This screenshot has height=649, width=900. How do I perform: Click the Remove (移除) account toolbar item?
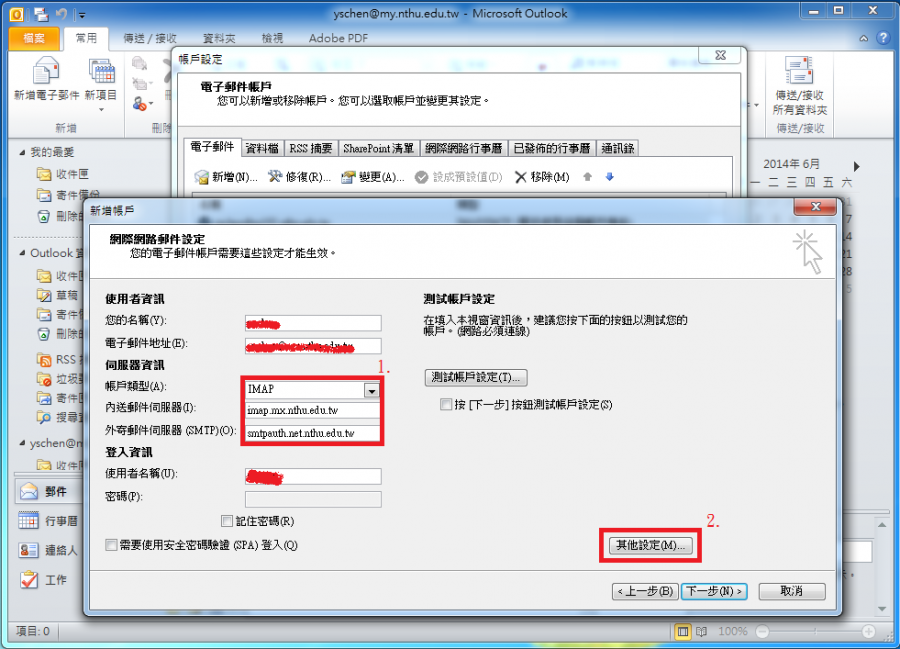coord(541,177)
